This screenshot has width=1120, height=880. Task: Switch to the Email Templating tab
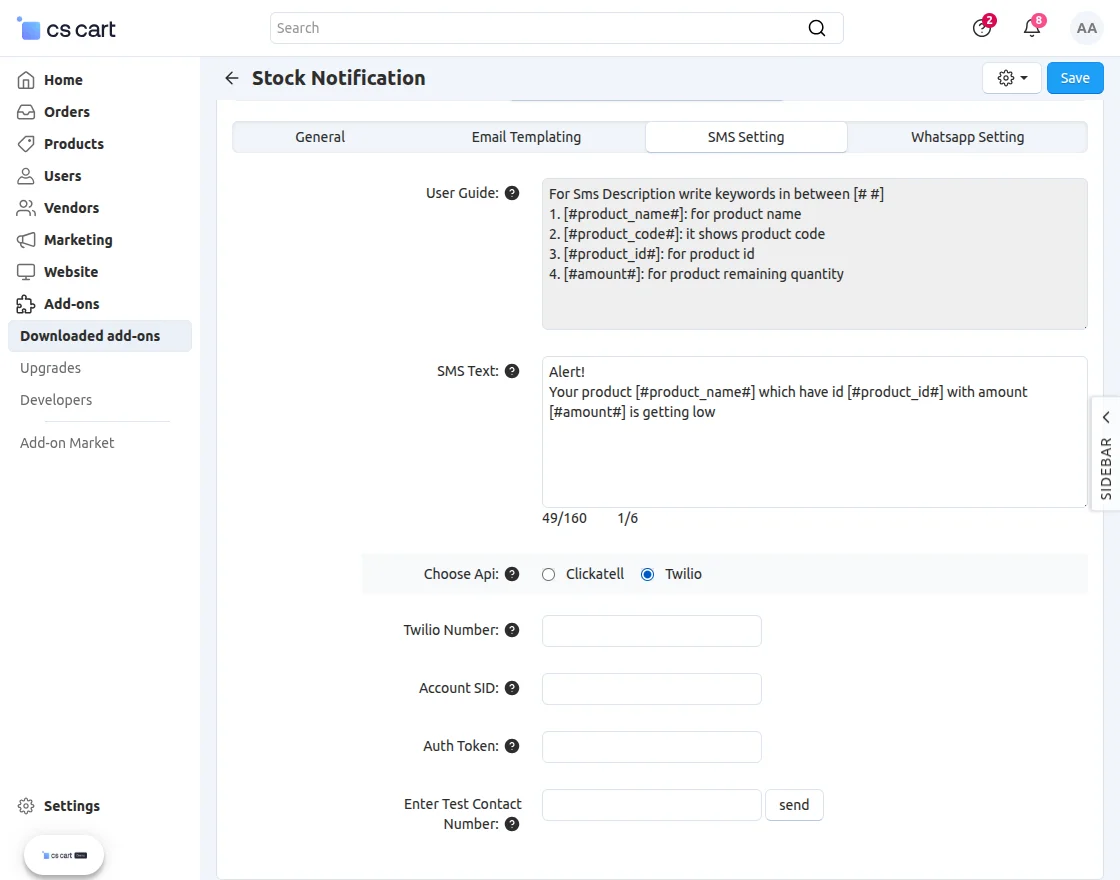coord(526,137)
